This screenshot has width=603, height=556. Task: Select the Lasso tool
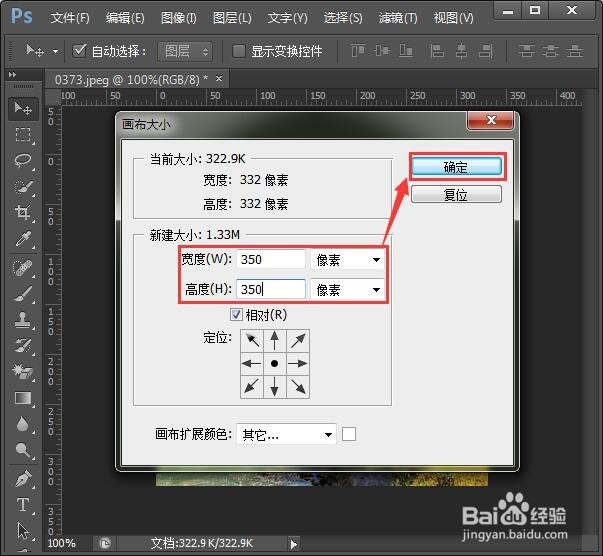pyautogui.click(x=23, y=160)
